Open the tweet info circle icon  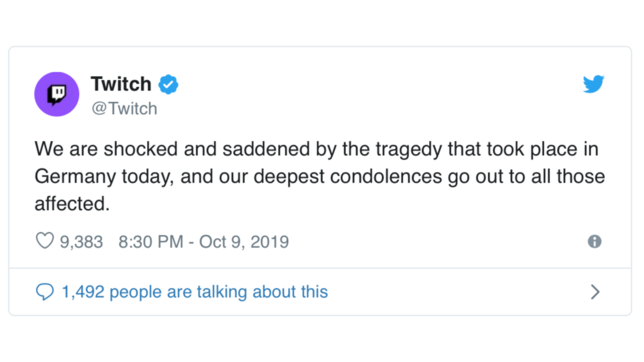[594, 241]
